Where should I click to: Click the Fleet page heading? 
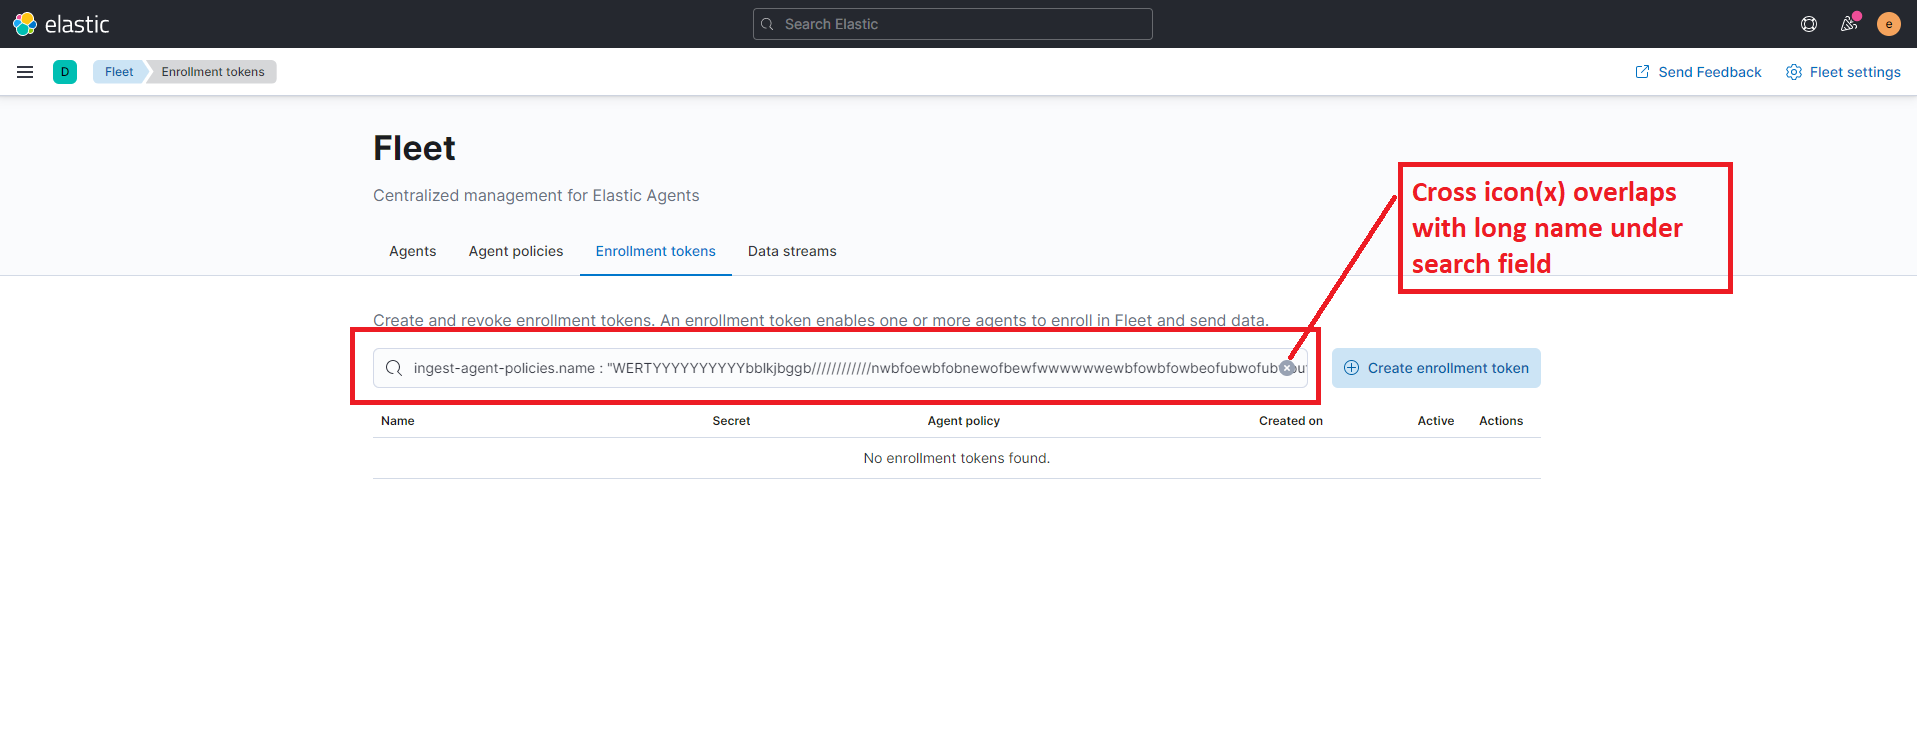click(x=414, y=148)
